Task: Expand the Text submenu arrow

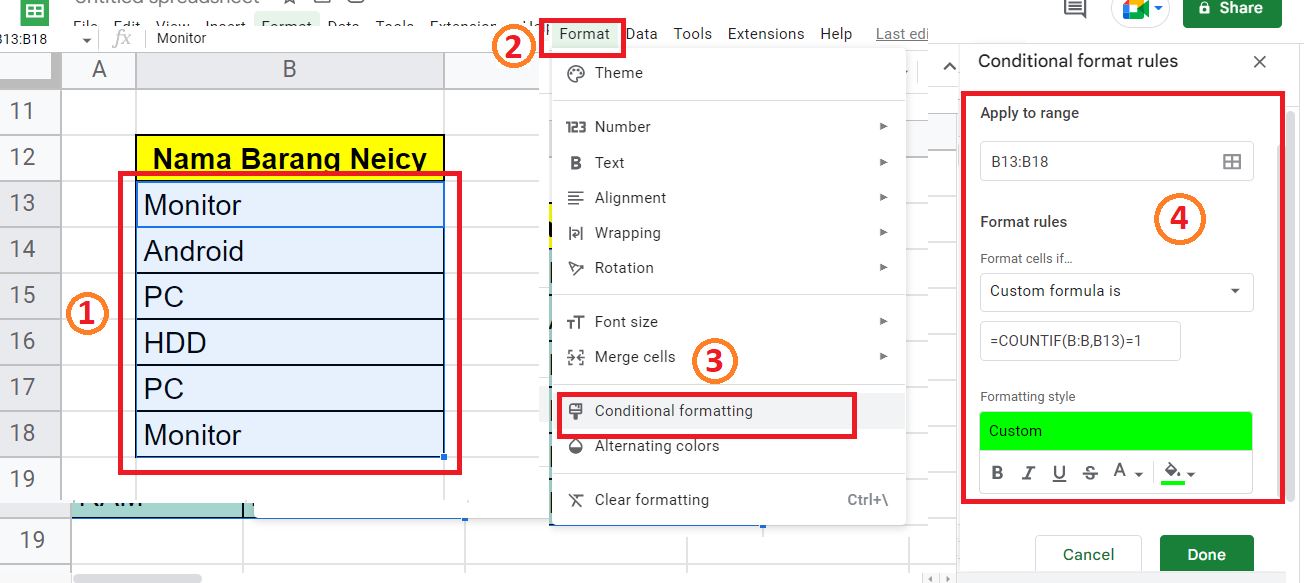Action: [883, 163]
